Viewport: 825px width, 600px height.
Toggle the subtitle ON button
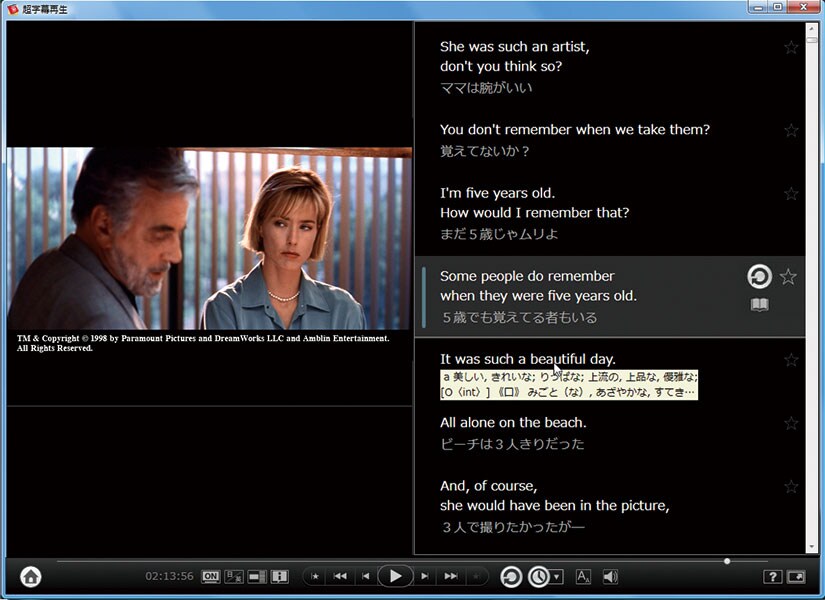[x=210, y=577]
